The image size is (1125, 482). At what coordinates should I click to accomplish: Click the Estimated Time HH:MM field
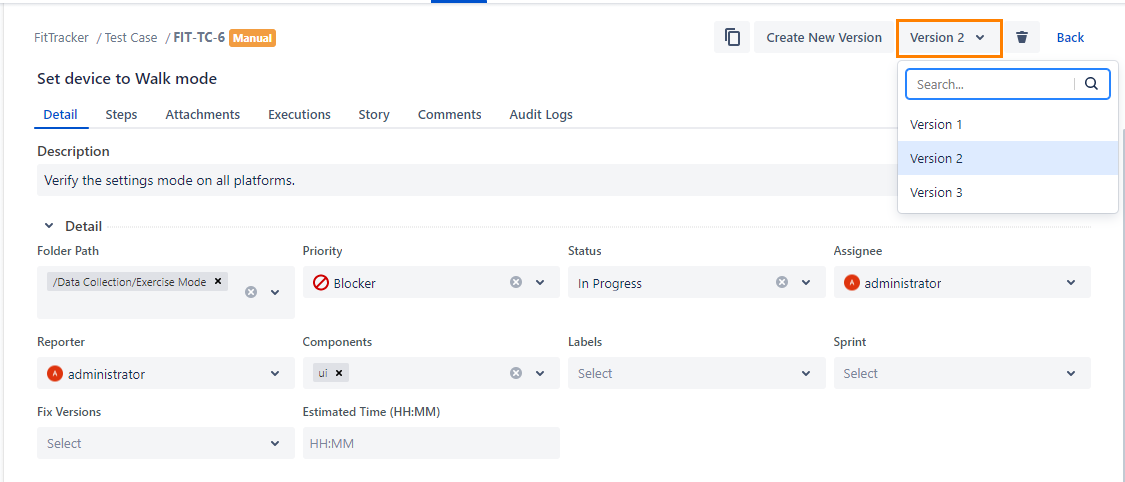click(x=431, y=443)
